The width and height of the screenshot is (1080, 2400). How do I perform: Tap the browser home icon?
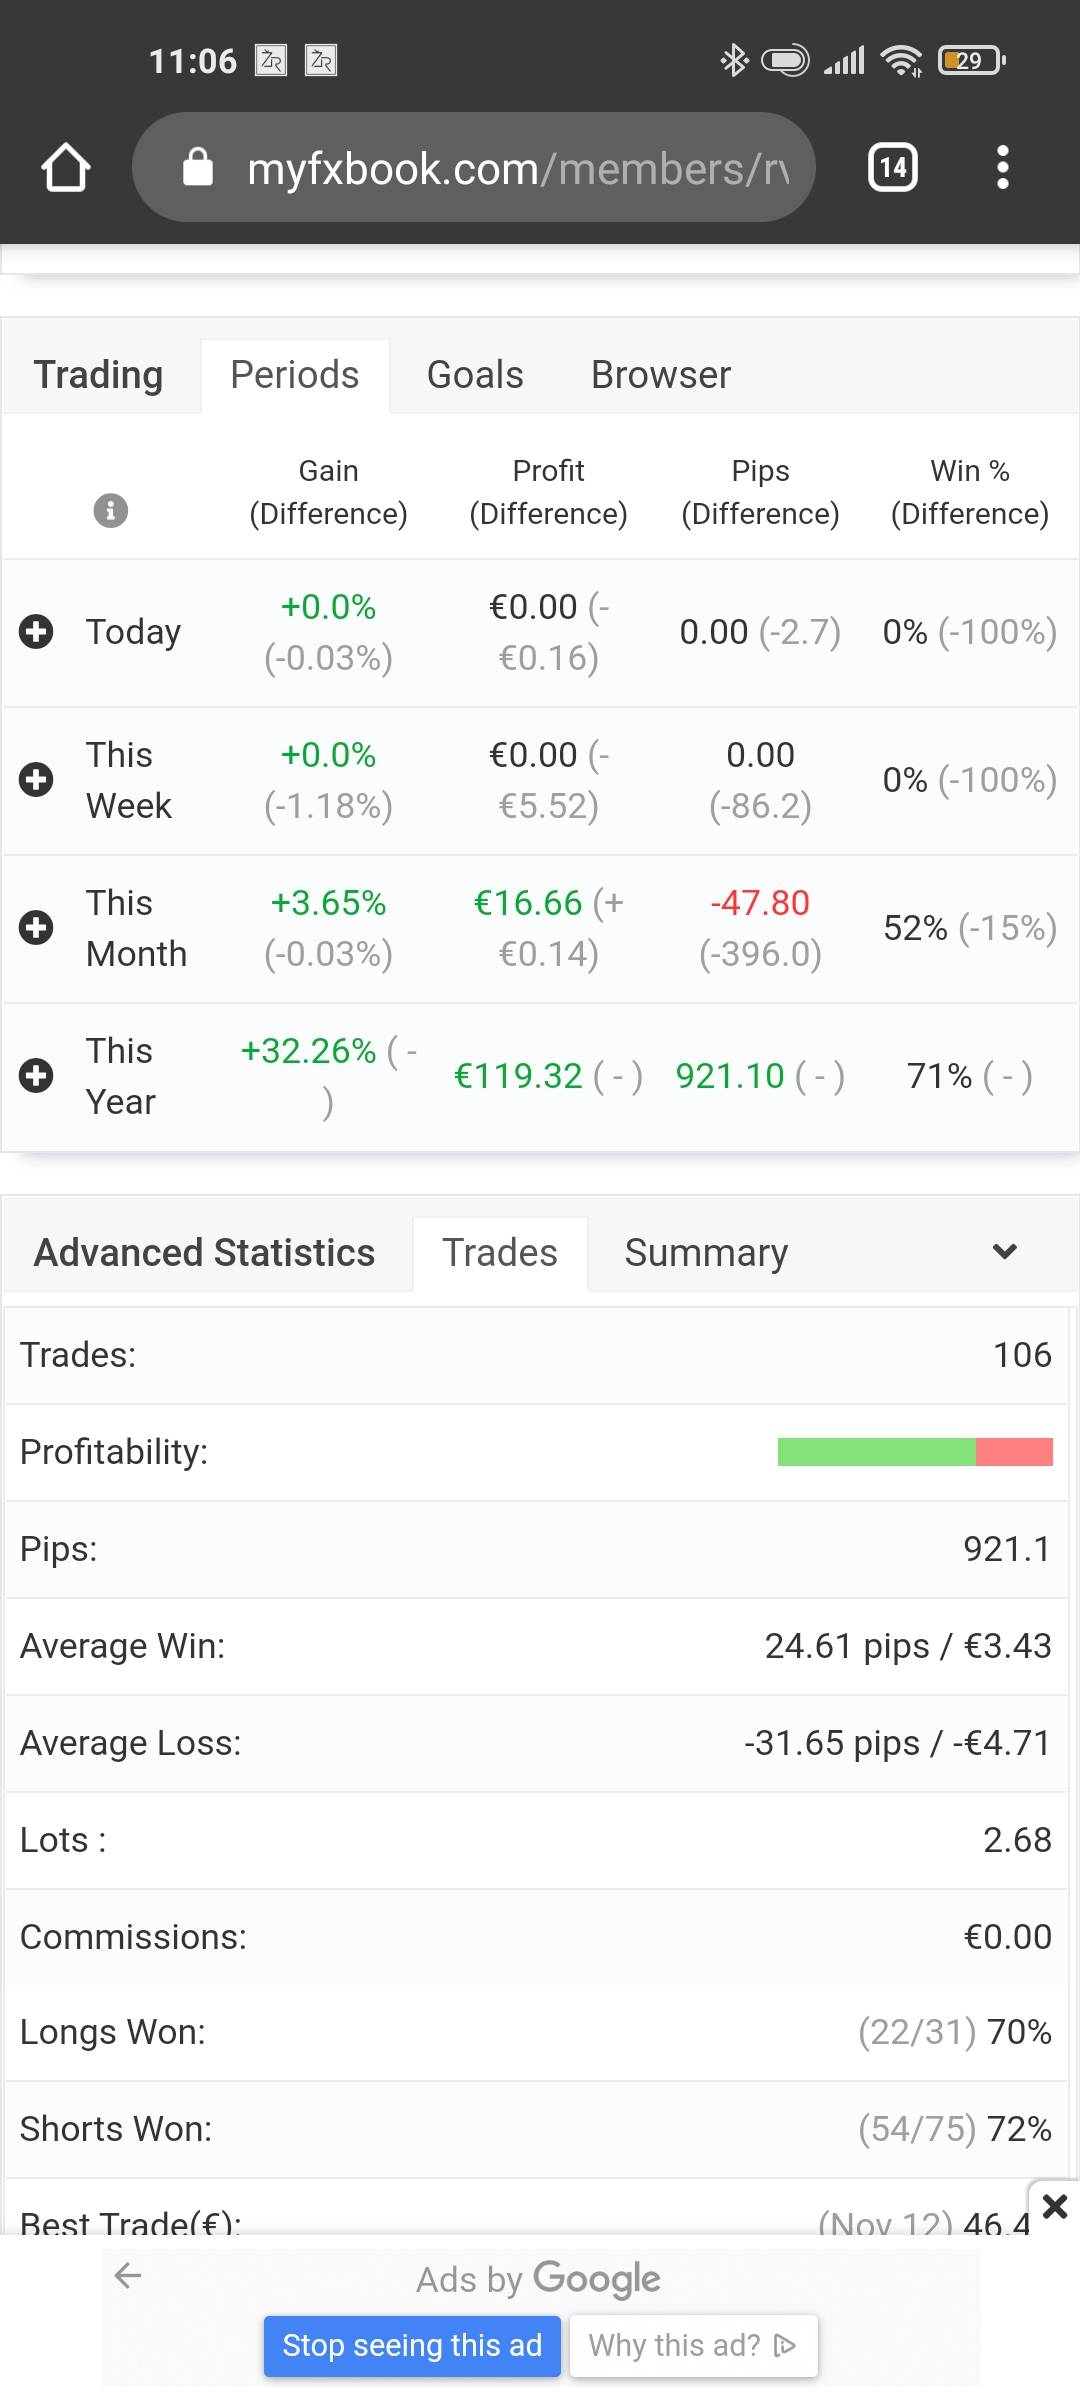[66, 167]
